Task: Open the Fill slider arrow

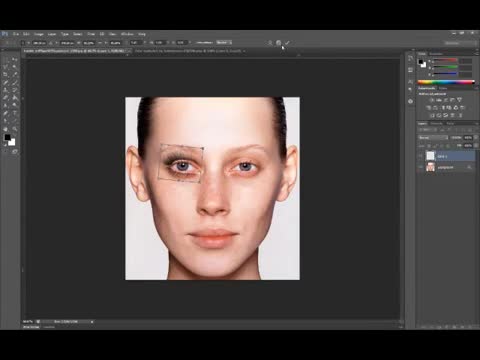Action: coord(476,146)
